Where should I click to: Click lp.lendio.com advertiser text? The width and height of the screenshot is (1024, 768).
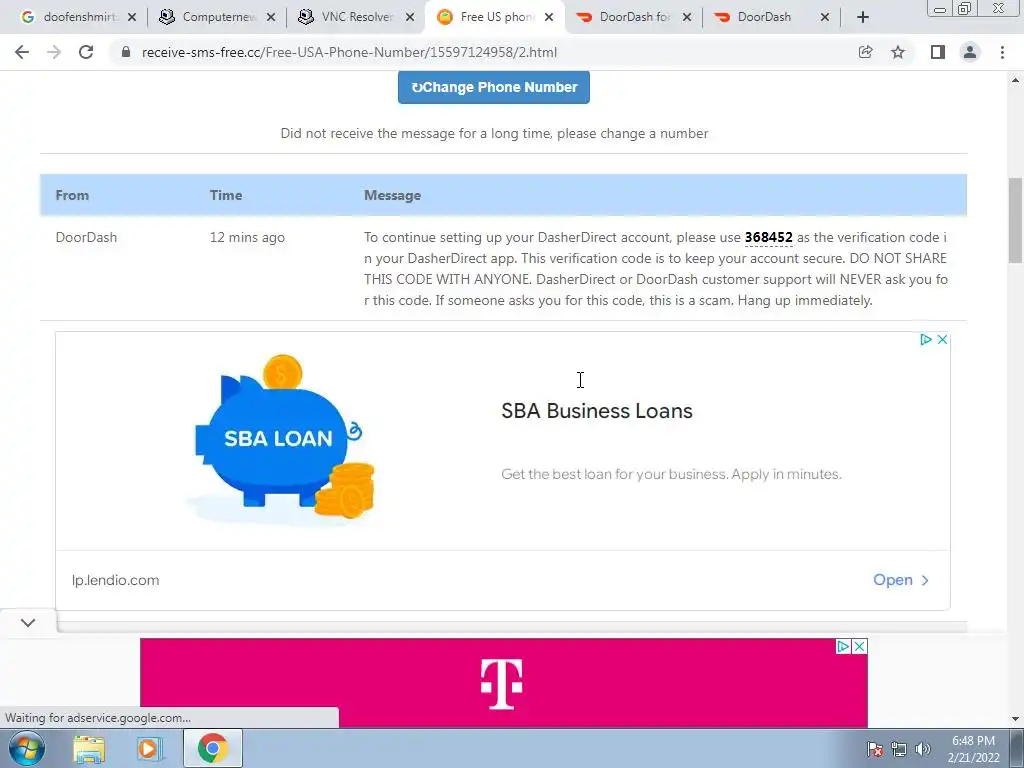pyautogui.click(x=116, y=580)
